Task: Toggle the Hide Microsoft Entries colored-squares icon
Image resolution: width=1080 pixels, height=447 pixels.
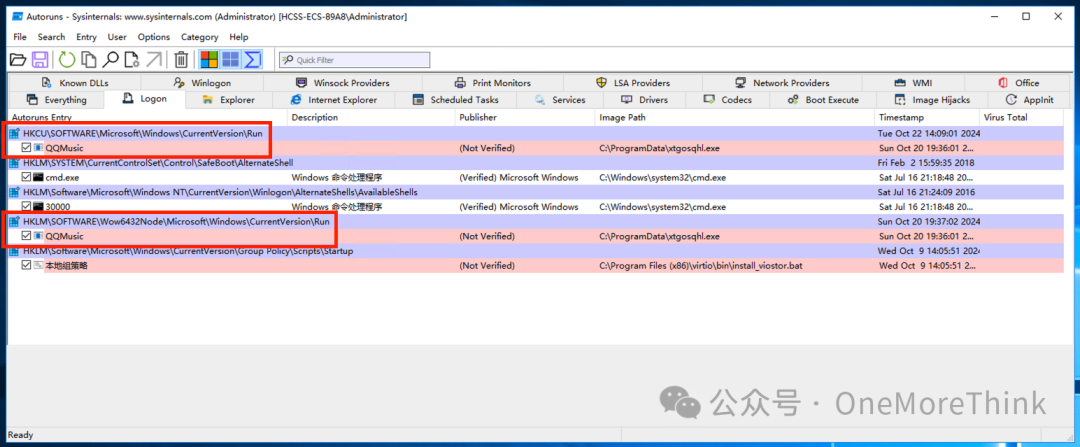Action: (x=209, y=60)
